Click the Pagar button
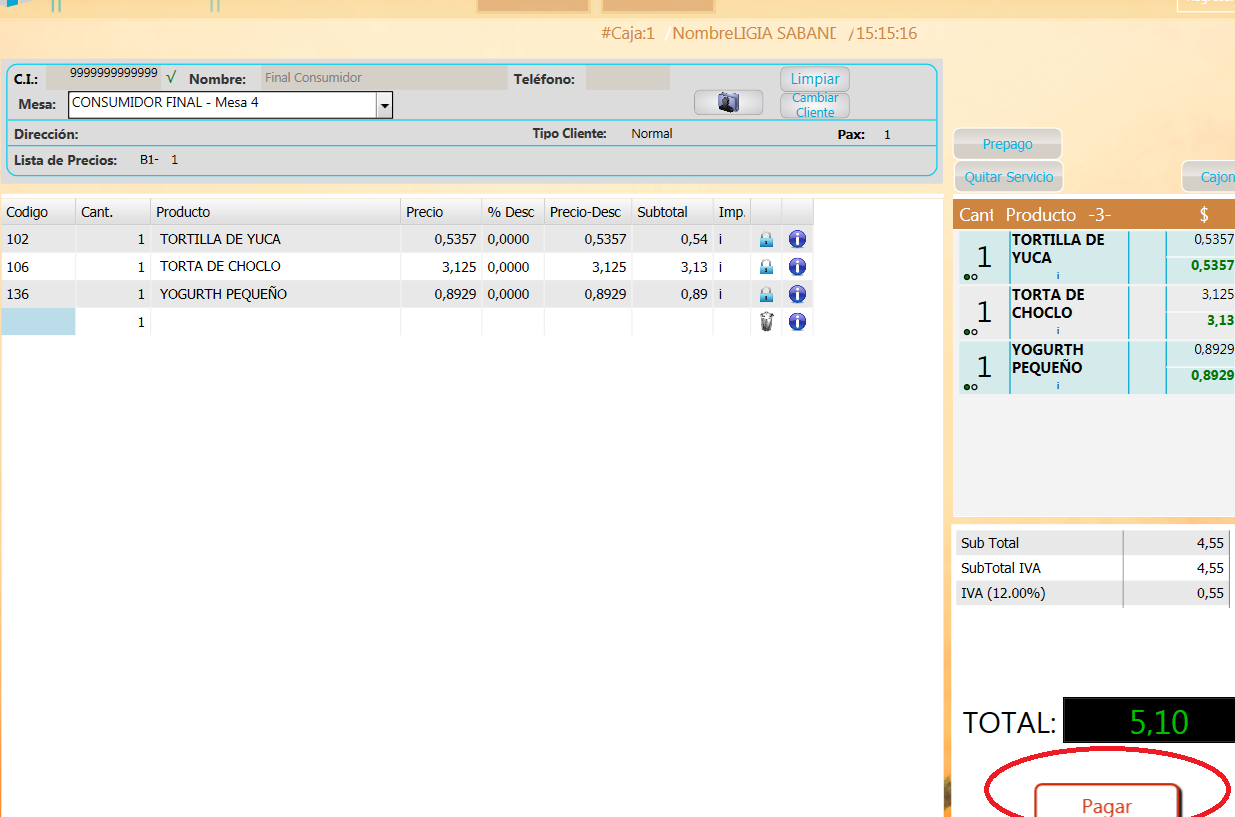Viewport: 1235px width, 817px height. [1107, 803]
